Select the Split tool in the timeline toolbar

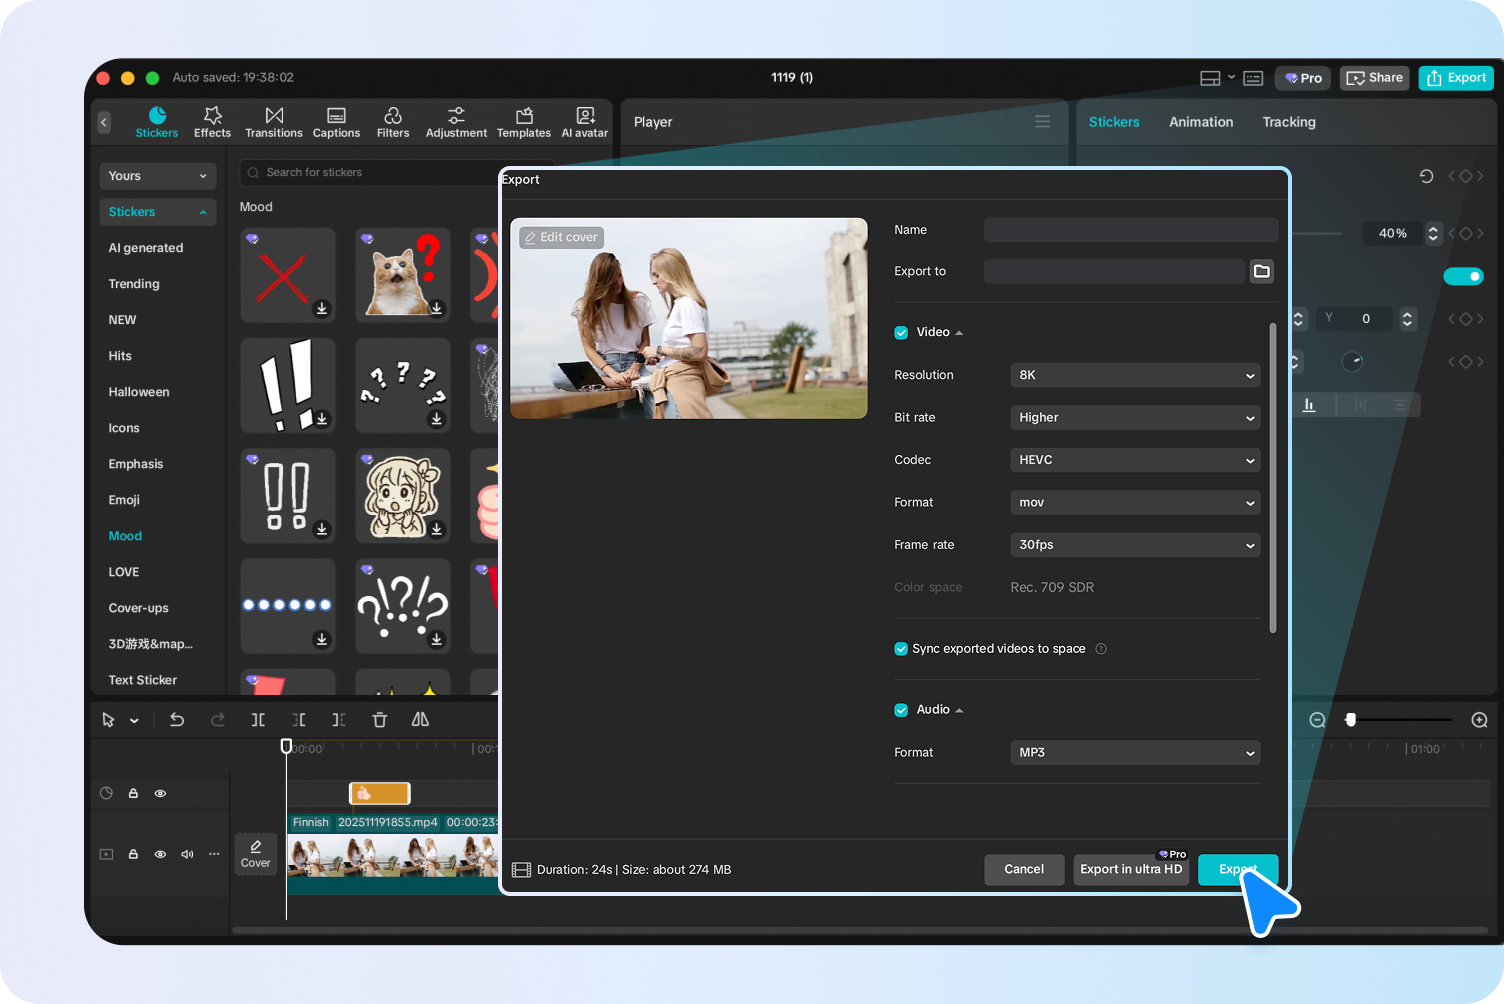(258, 719)
